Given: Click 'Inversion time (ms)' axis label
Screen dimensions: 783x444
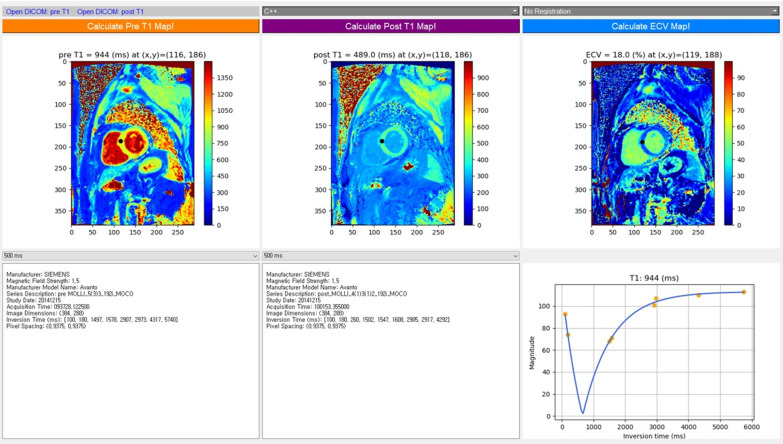Looking at the screenshot, I should coord(654,436).
